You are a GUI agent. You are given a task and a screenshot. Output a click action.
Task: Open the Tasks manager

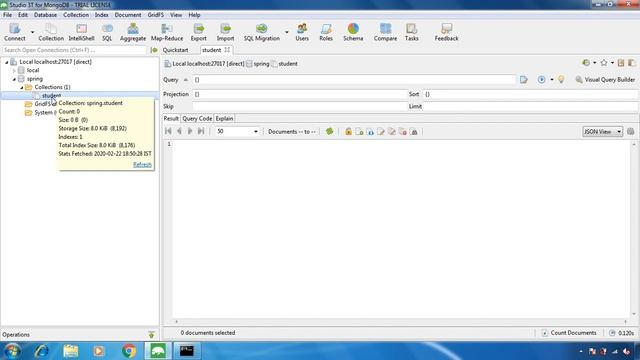(x=411, y=32)
